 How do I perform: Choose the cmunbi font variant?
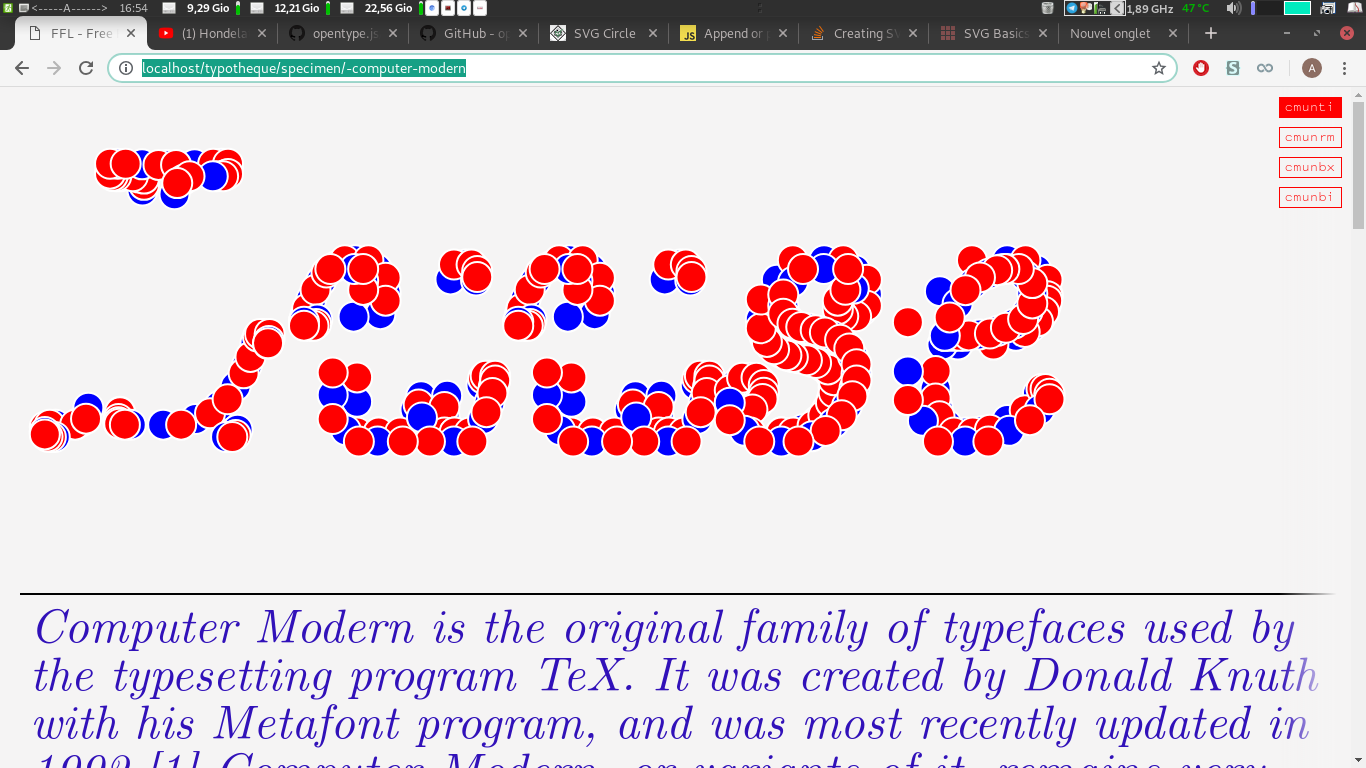1309,197
